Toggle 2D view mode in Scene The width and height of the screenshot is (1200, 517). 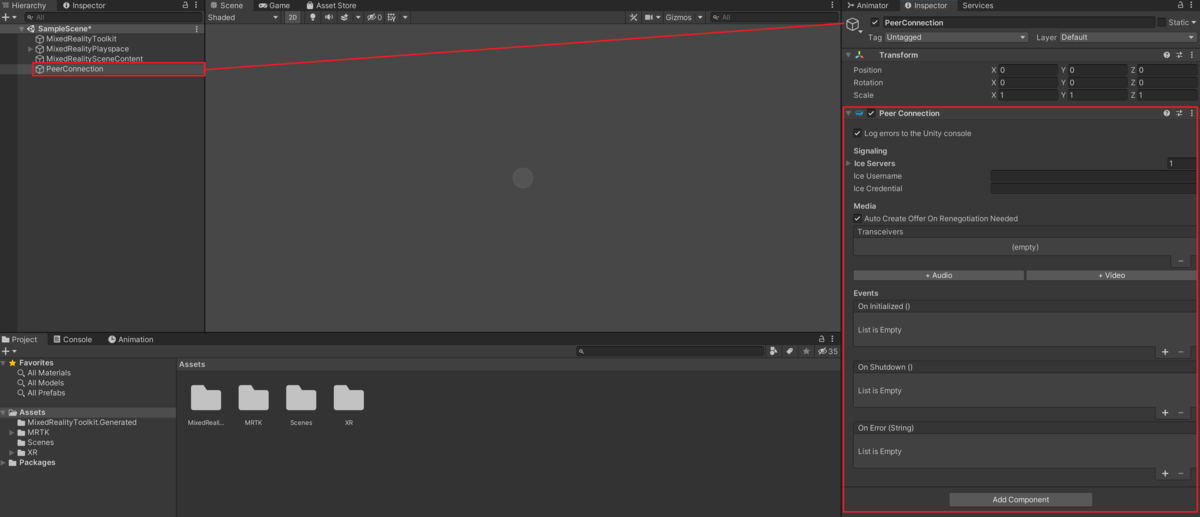[x=292, y=18]
